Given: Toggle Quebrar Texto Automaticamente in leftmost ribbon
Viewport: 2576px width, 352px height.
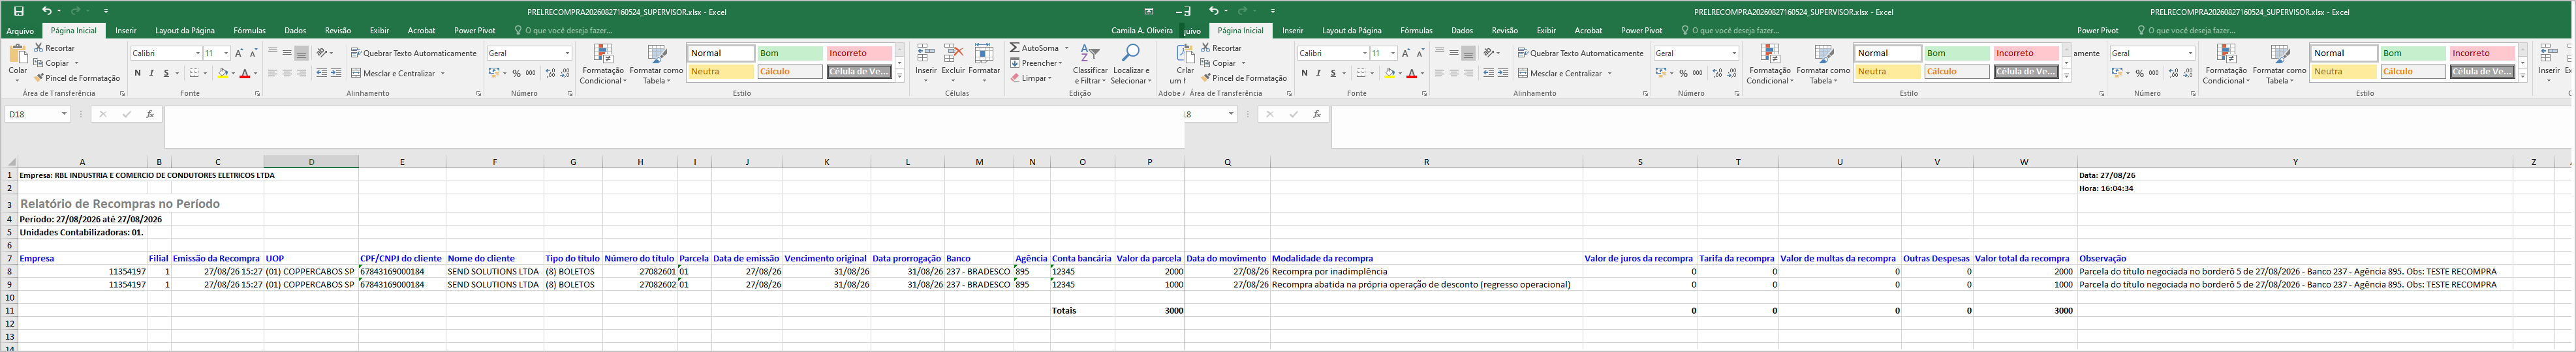Looking at the screenshot, I should [x=414, y=53].
